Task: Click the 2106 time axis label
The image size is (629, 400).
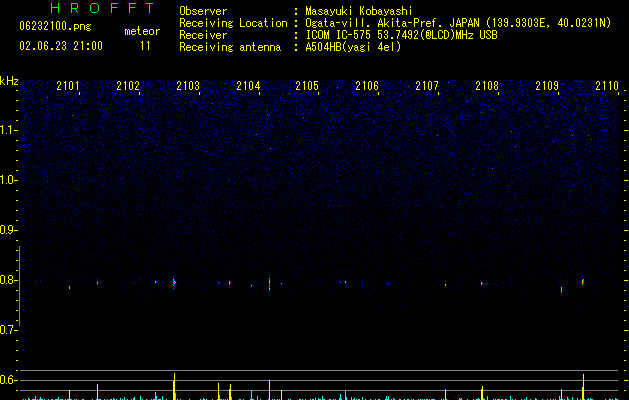Action: pyautogui.click(x=367, y=85)
